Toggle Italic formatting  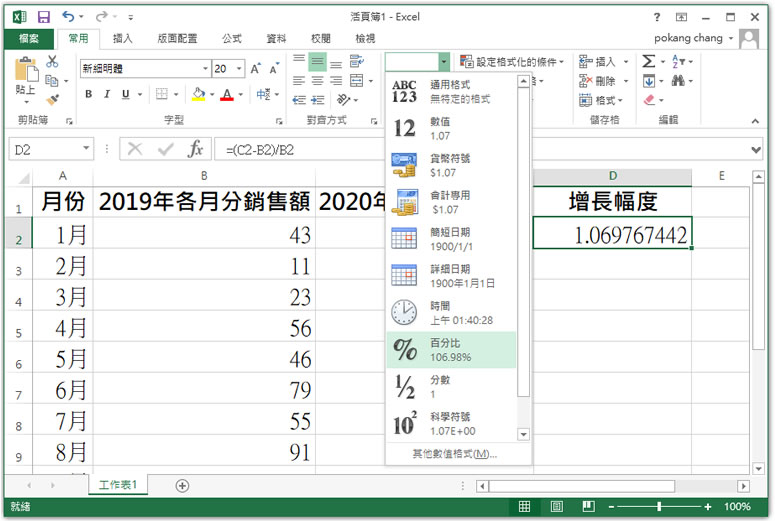(x=107, y=94)
